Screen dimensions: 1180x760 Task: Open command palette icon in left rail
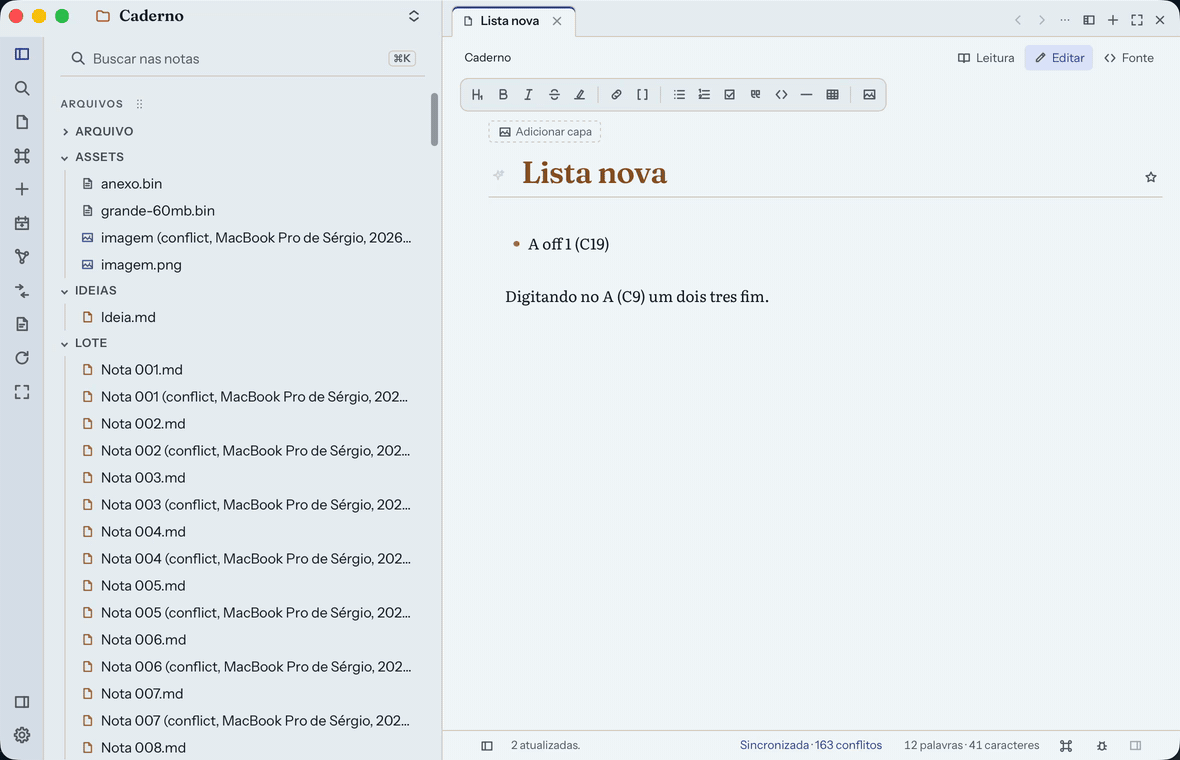point(22,156)
